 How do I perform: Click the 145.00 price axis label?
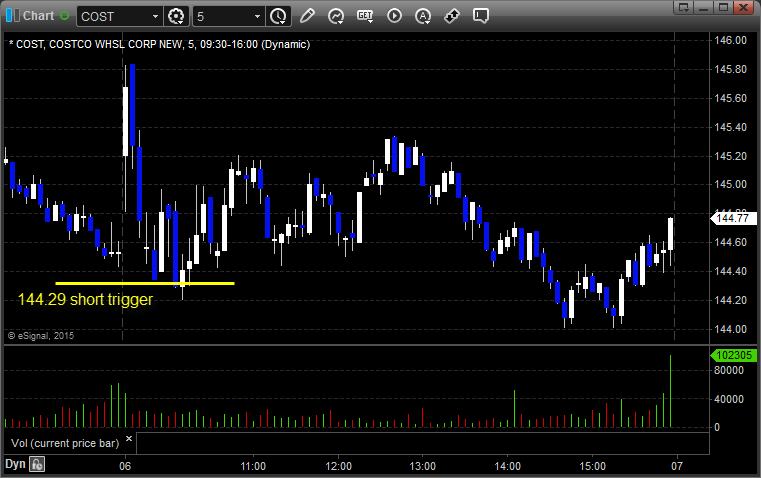pos(730,184)
